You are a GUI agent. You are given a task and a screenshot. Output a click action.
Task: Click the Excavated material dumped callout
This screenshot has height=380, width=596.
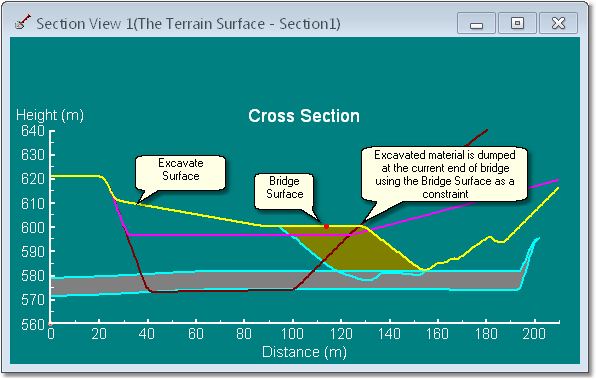(445, 174)
